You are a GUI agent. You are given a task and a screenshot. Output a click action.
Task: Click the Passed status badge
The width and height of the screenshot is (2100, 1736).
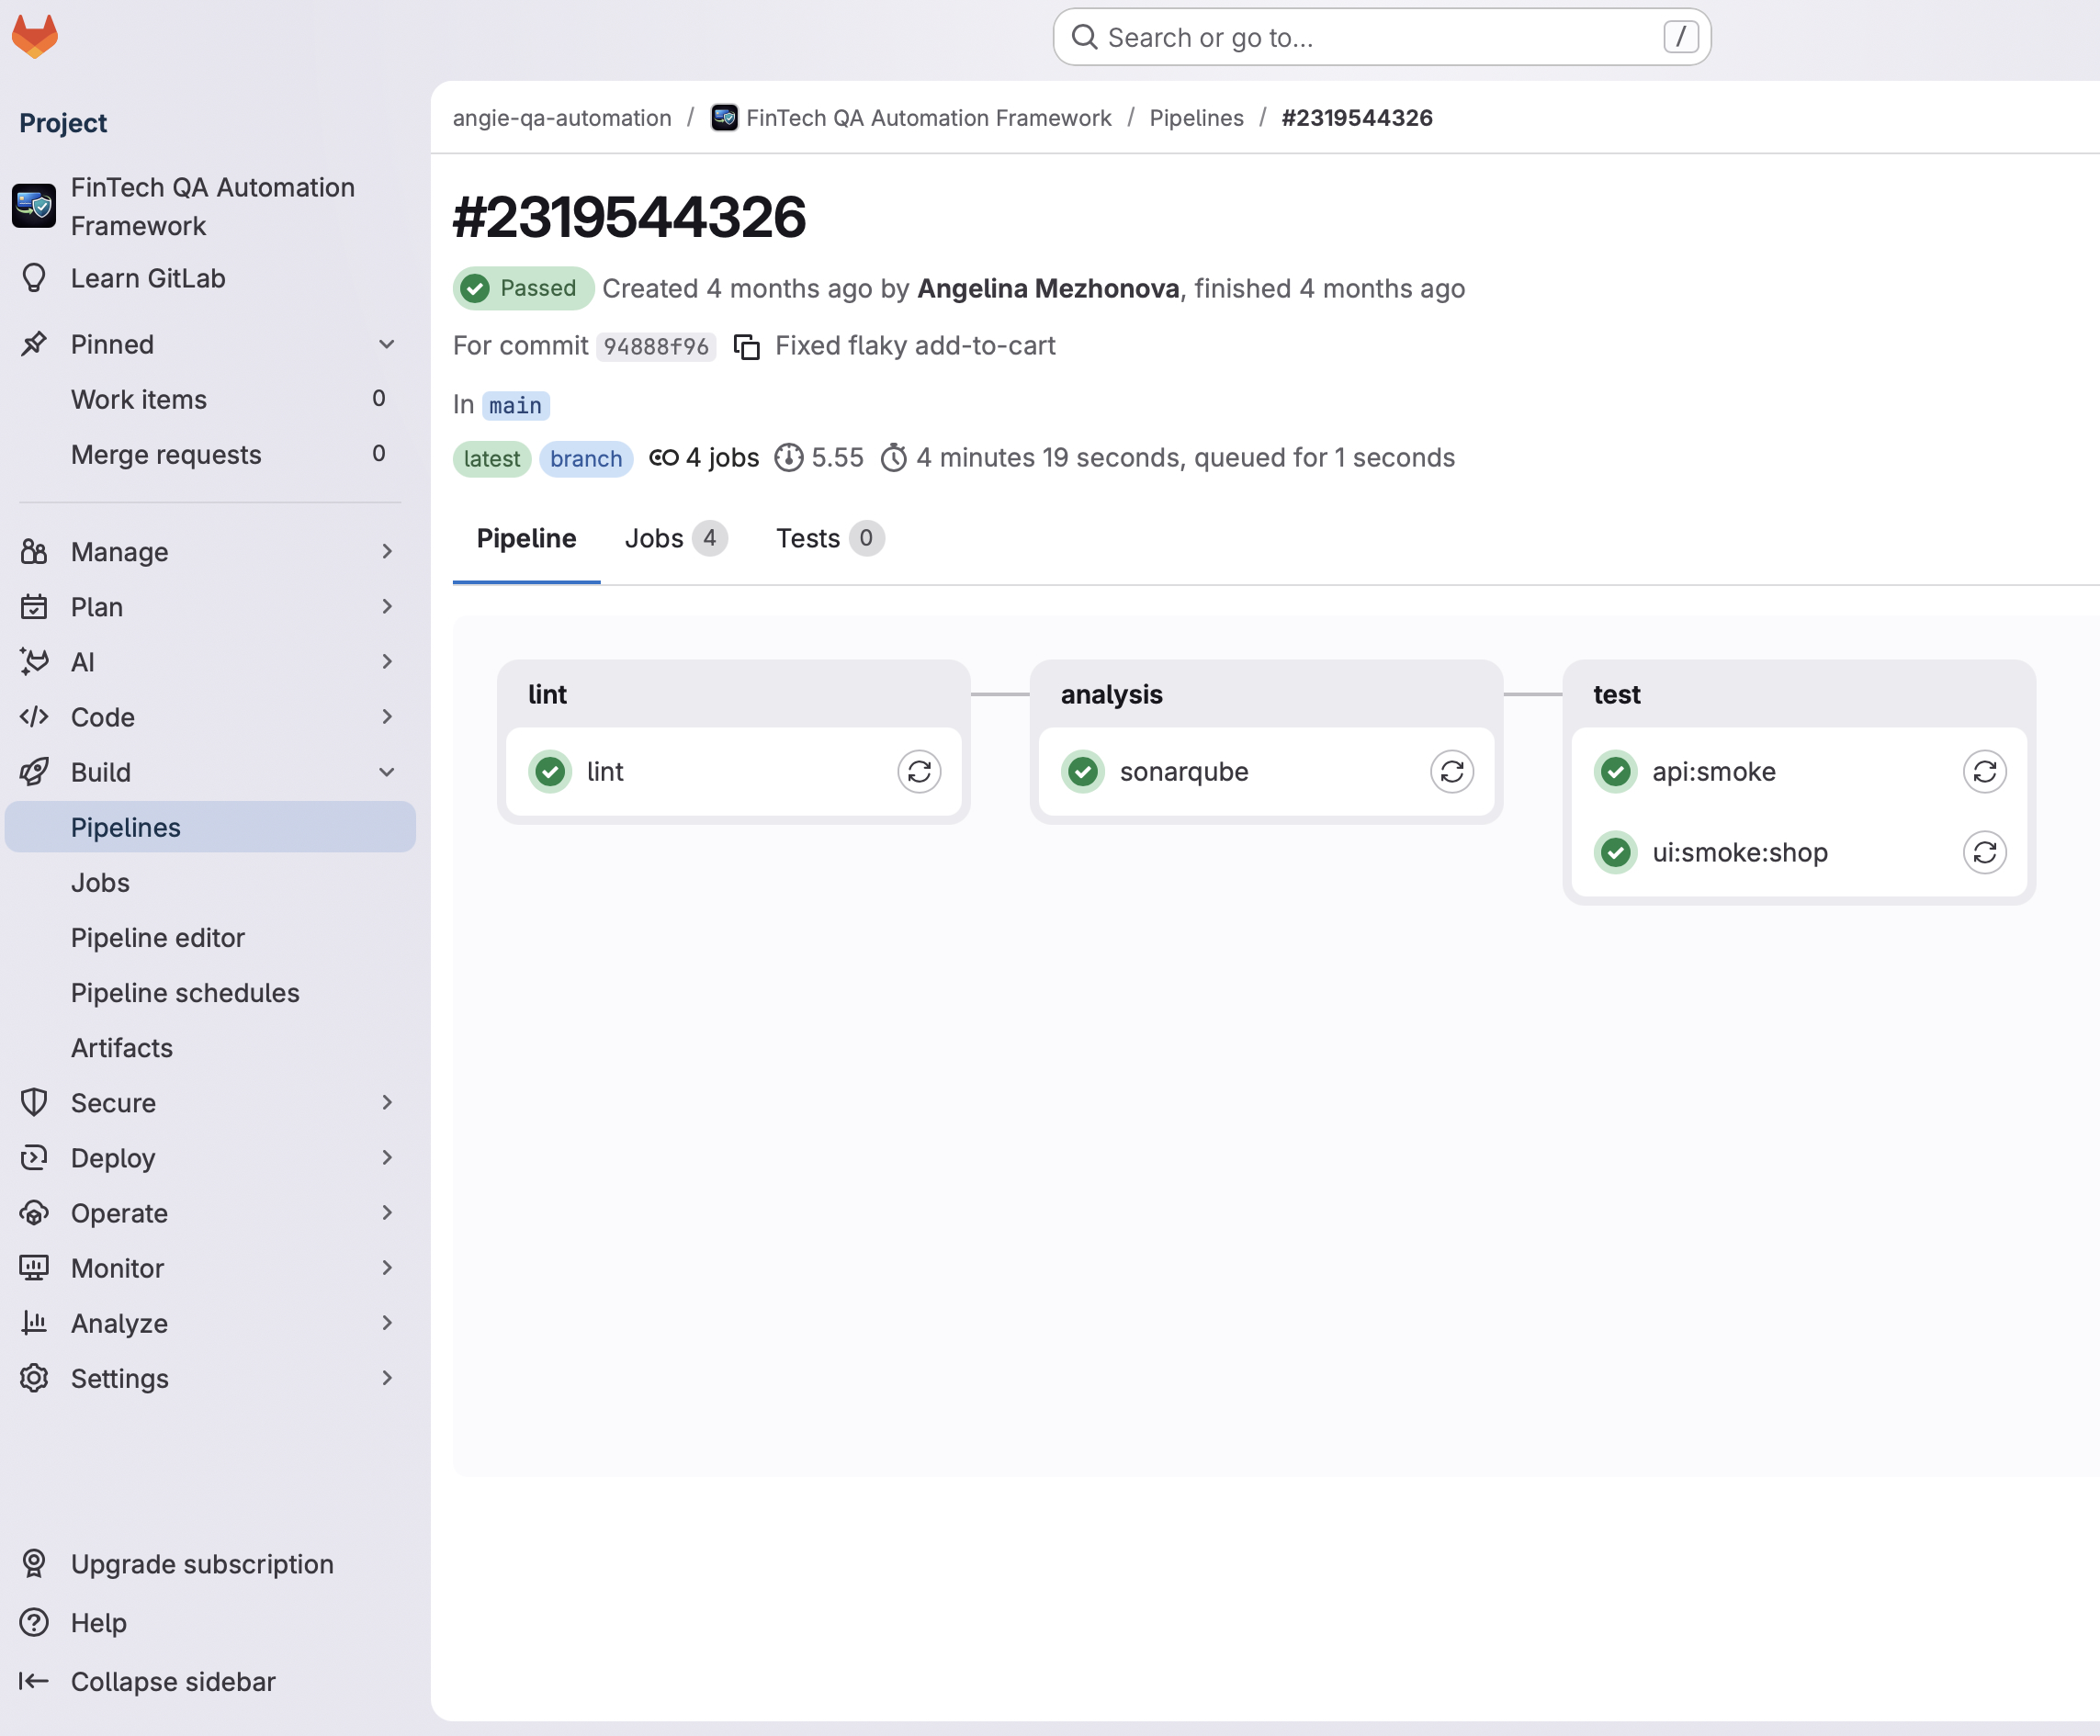tap(523, 289)
